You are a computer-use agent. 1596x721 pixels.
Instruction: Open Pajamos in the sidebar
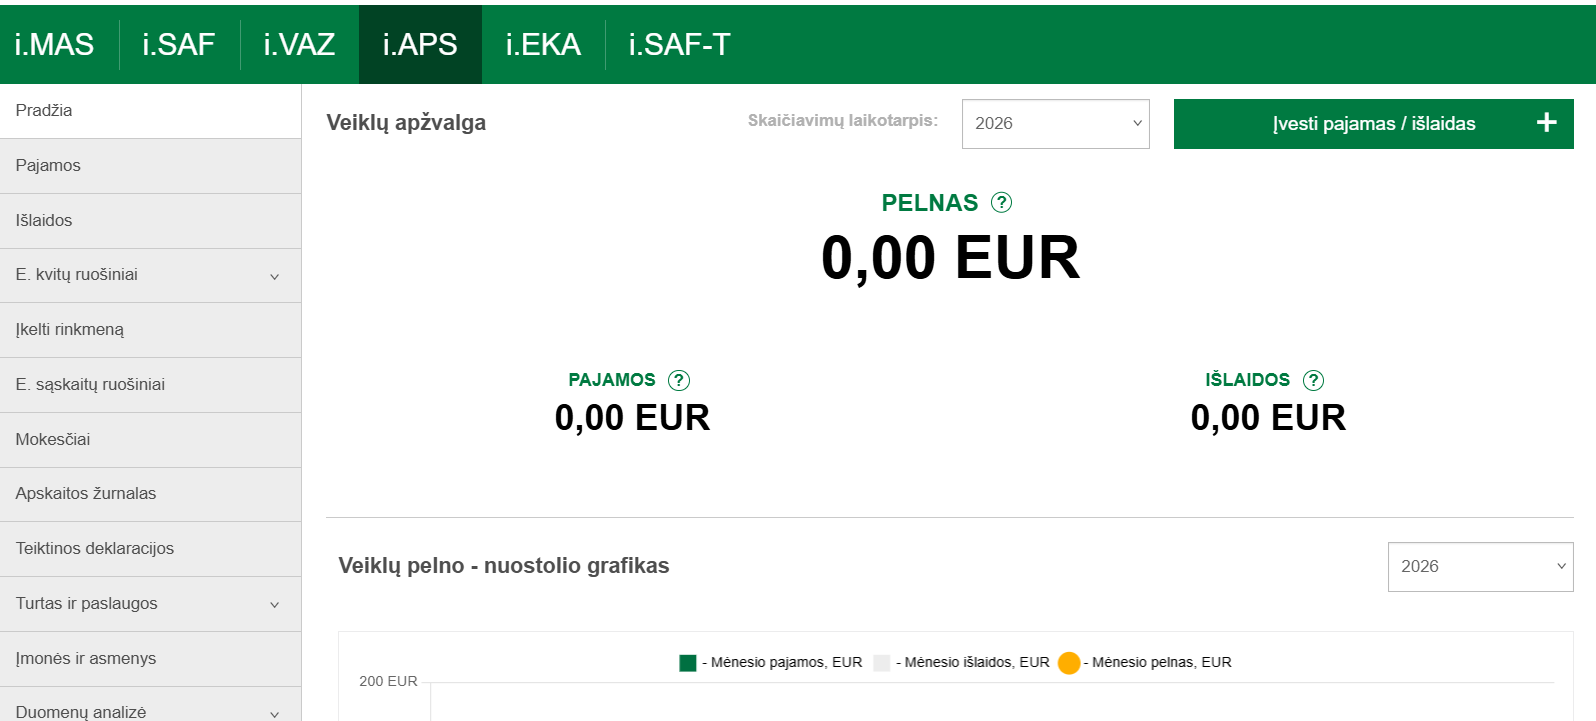[48, 166]
